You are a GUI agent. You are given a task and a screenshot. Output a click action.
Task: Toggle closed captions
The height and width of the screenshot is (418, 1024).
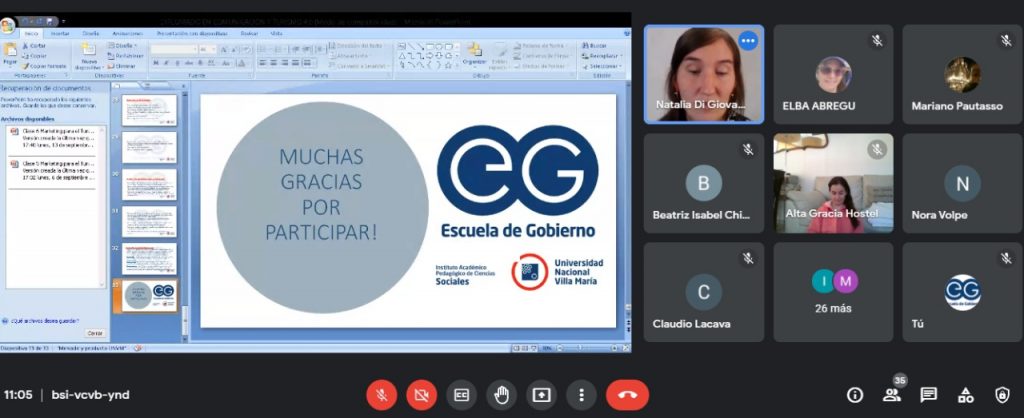coord(461,394)
